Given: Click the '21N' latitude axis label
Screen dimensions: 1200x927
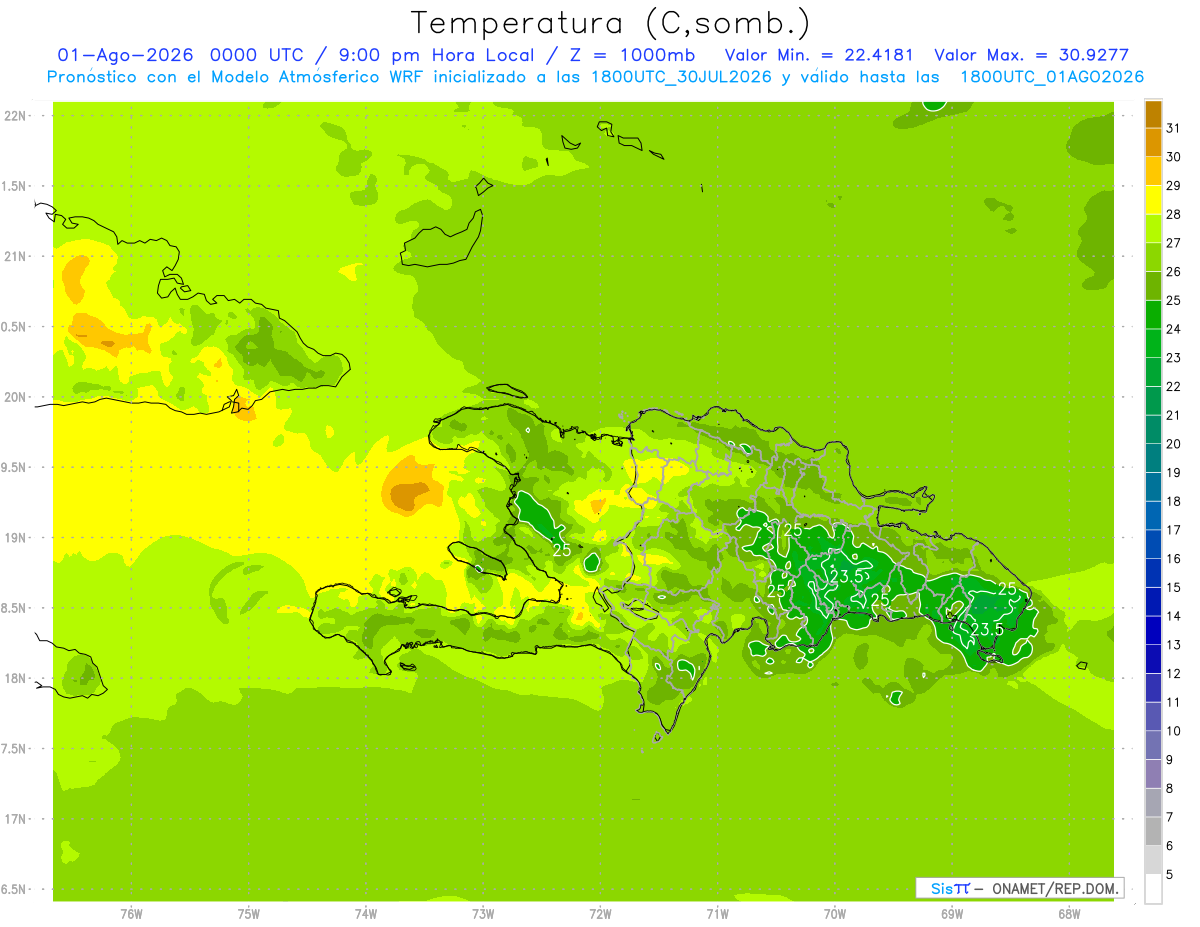Looking at the screenshot, I should [15, 256].
